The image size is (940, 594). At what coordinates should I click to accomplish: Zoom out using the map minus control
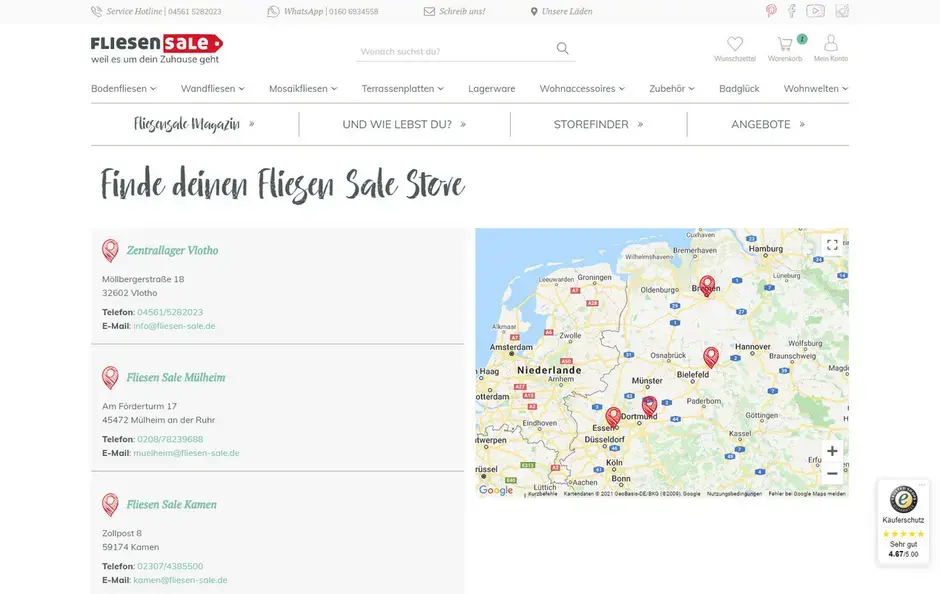click(x=832, y=472)
